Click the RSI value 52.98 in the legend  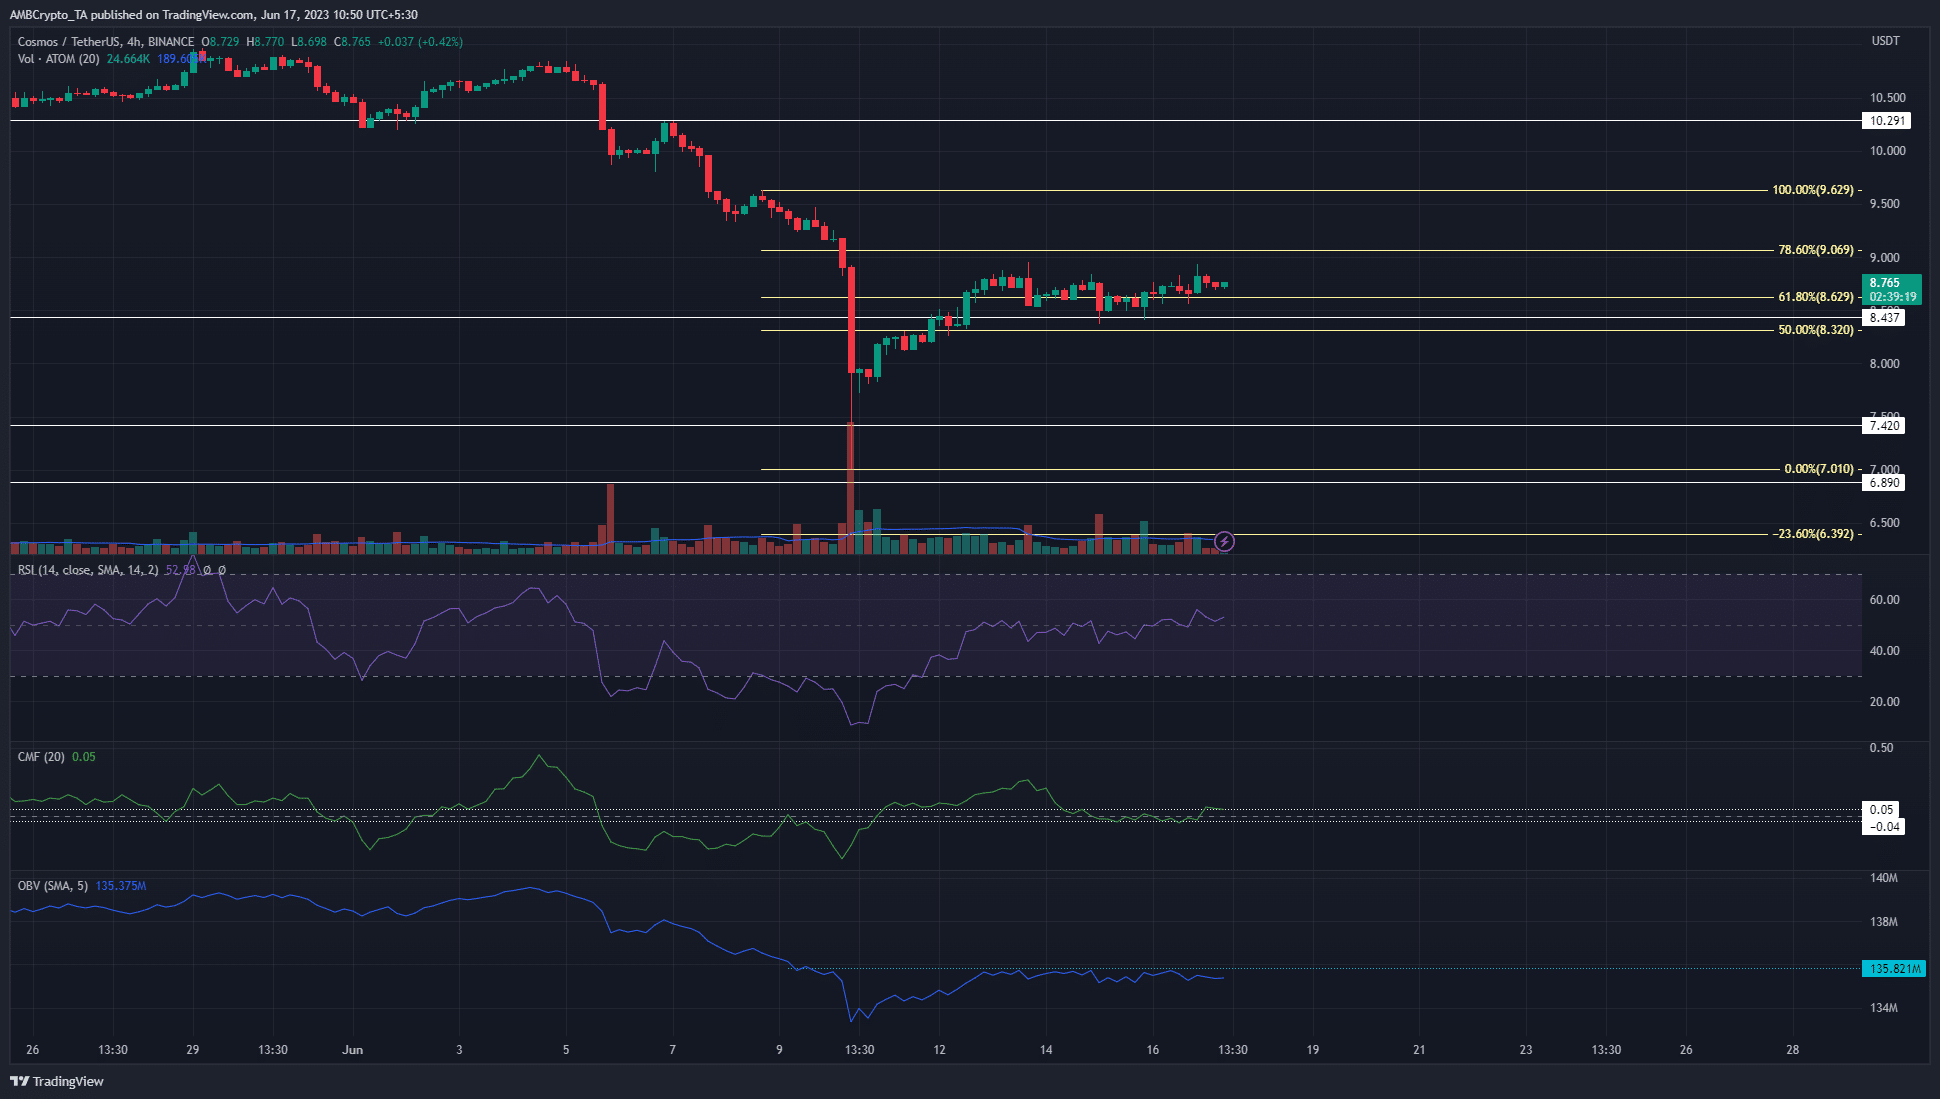click(x=180, y=570)
